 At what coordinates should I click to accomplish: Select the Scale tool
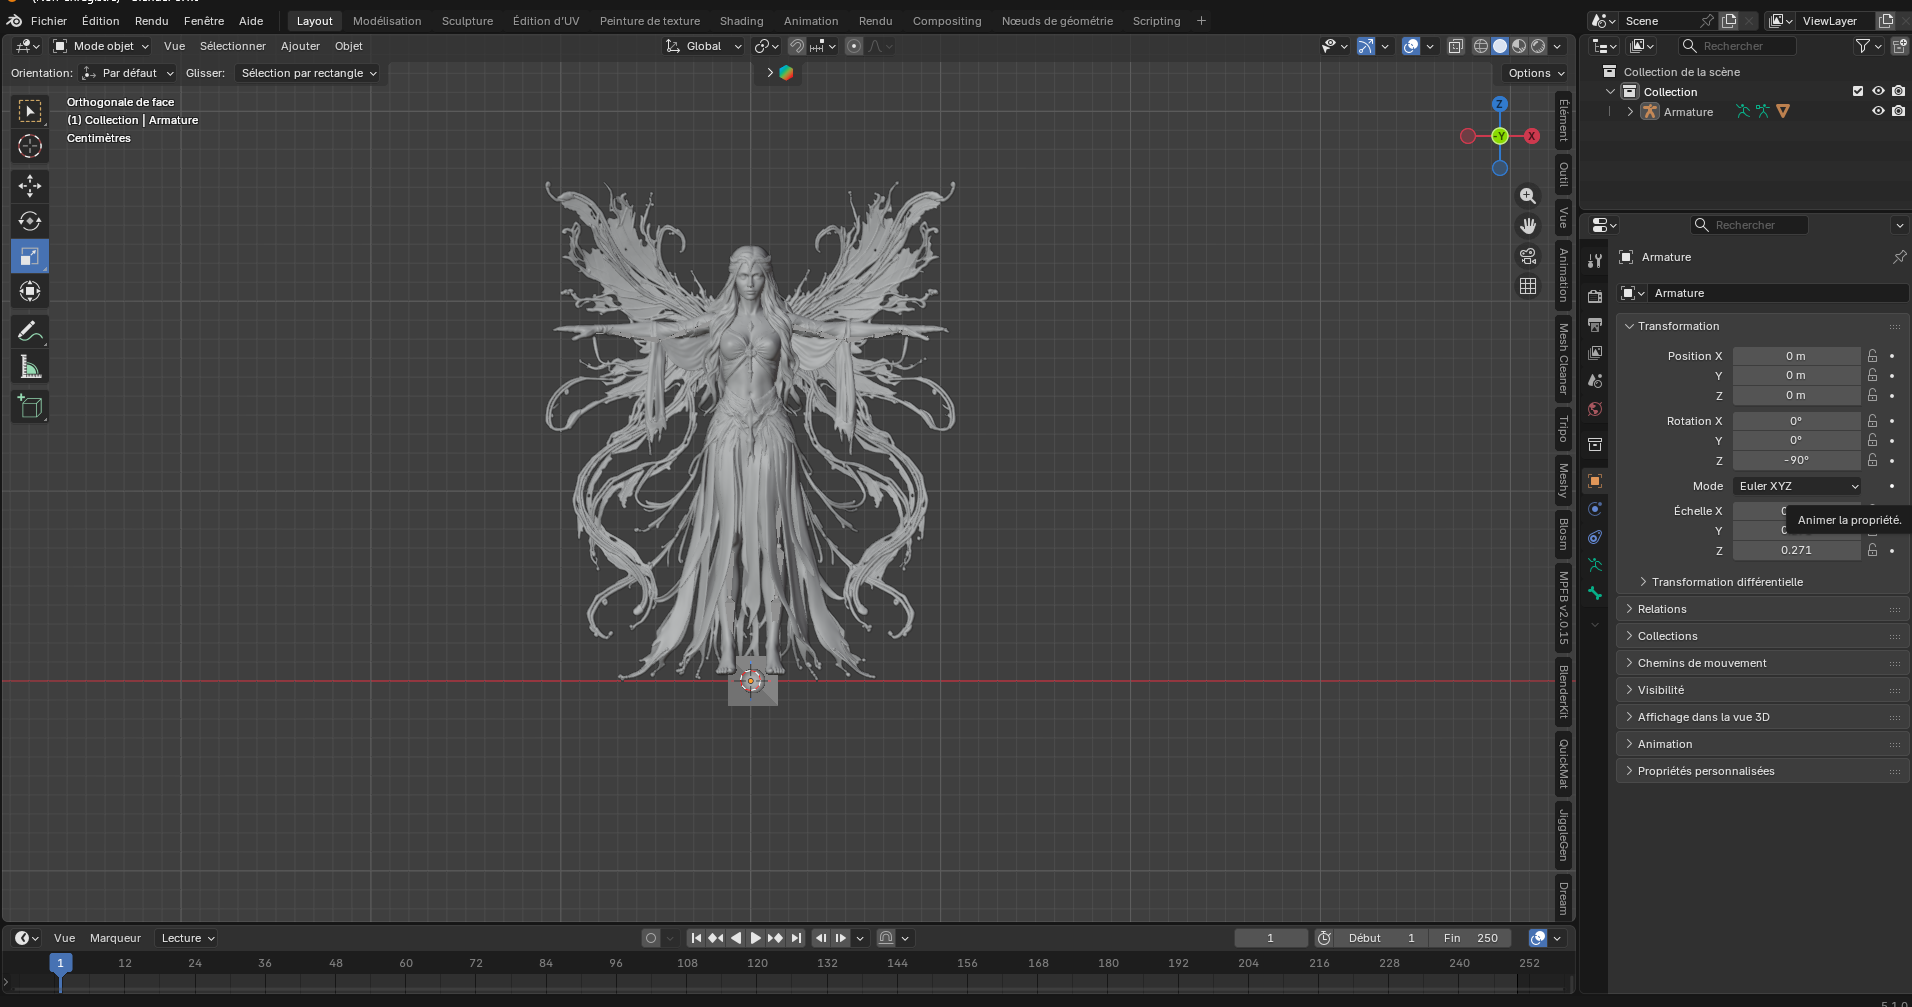pos(30,256)
